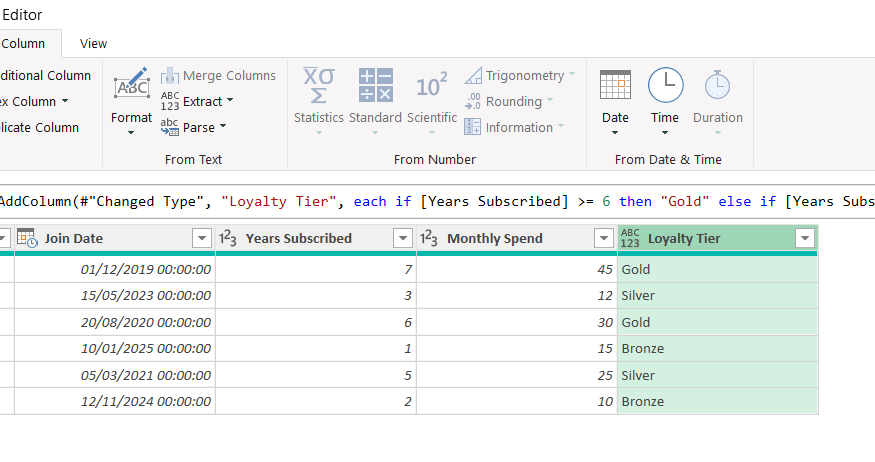Click the Rounding decimal icon
The height and width of the screenshot is (462, 875).
tap(473, 102)
